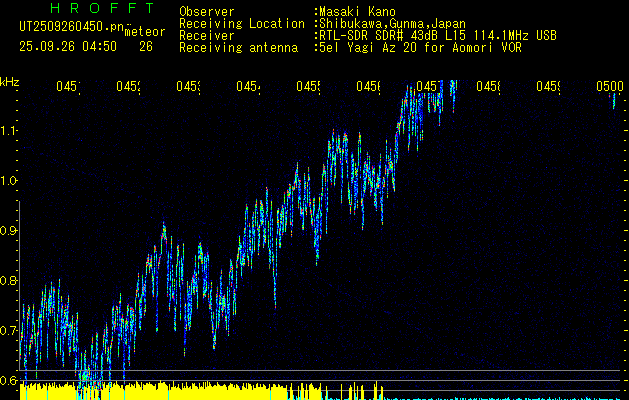
Task: Select file name UT2509260450.pn text
Action: (71, 26)
